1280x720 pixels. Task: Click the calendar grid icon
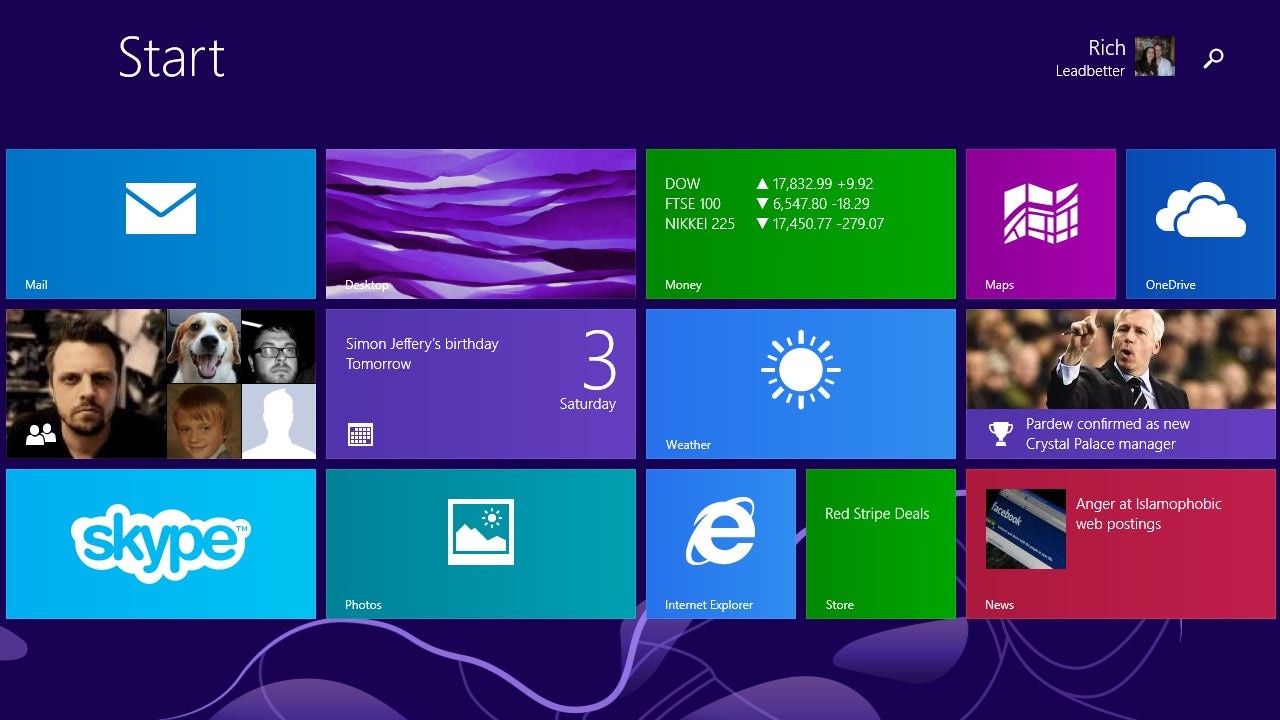click(360, 434)
